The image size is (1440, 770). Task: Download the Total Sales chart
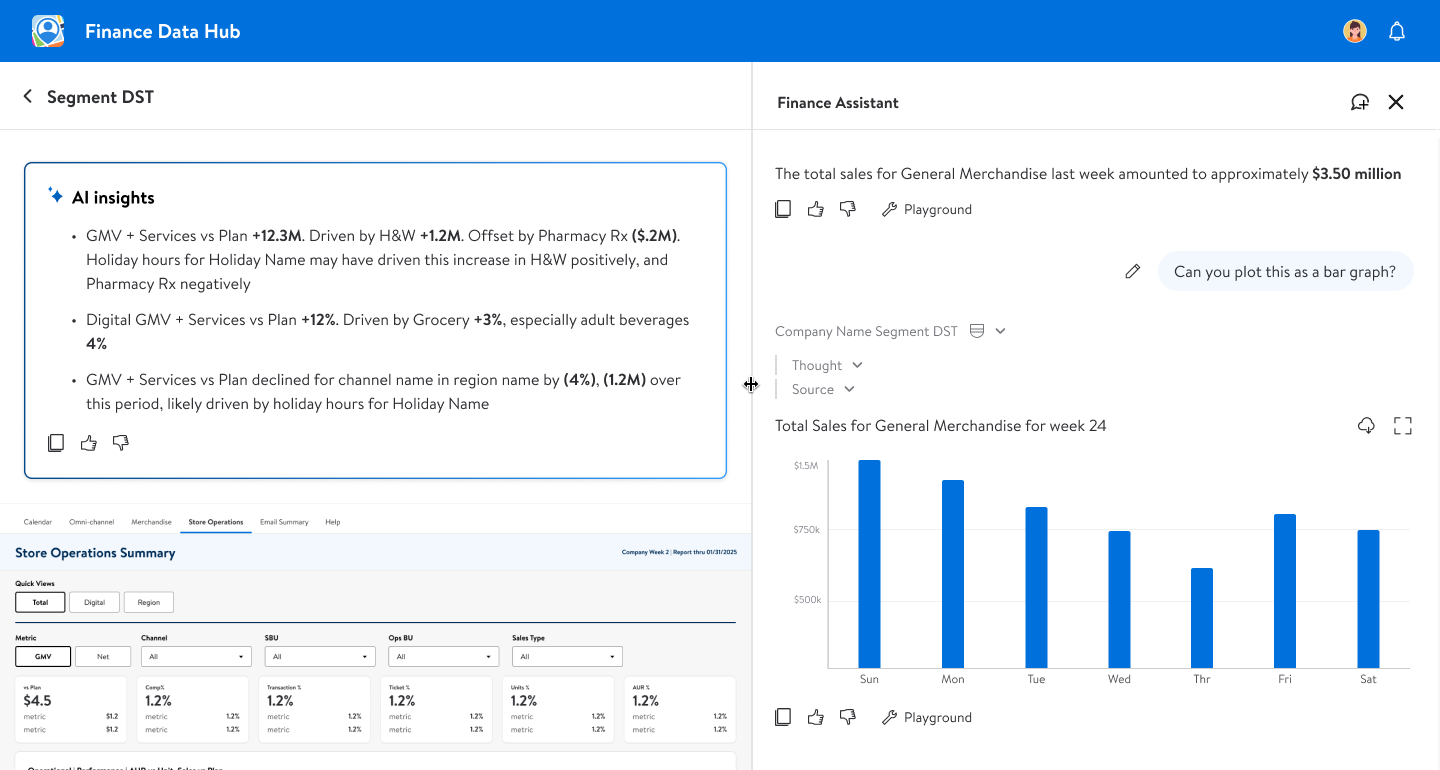[x=1366, y=426]
